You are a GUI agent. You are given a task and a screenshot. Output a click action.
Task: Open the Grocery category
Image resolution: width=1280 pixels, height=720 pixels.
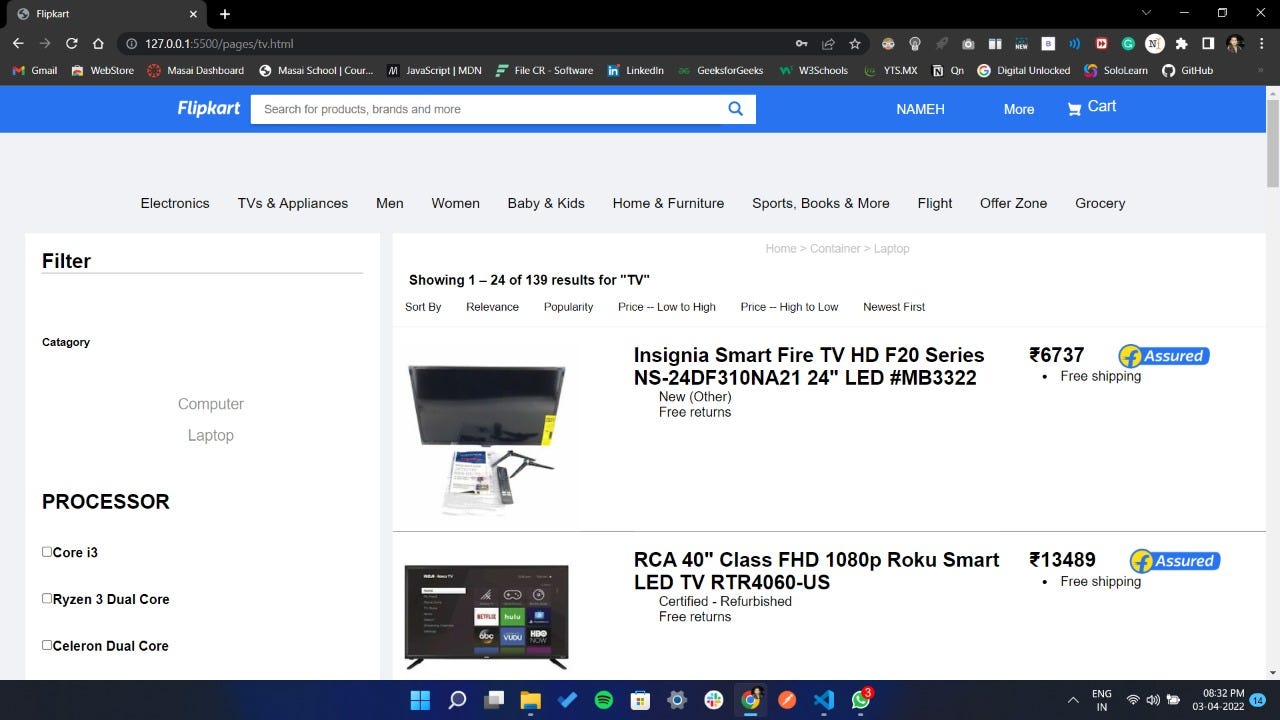point(1100,203)
